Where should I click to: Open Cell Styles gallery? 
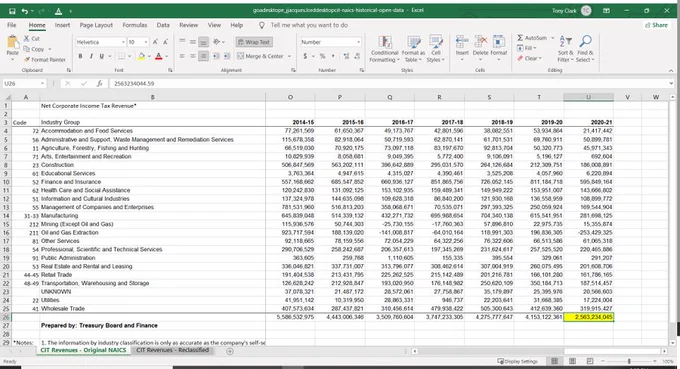435,49
